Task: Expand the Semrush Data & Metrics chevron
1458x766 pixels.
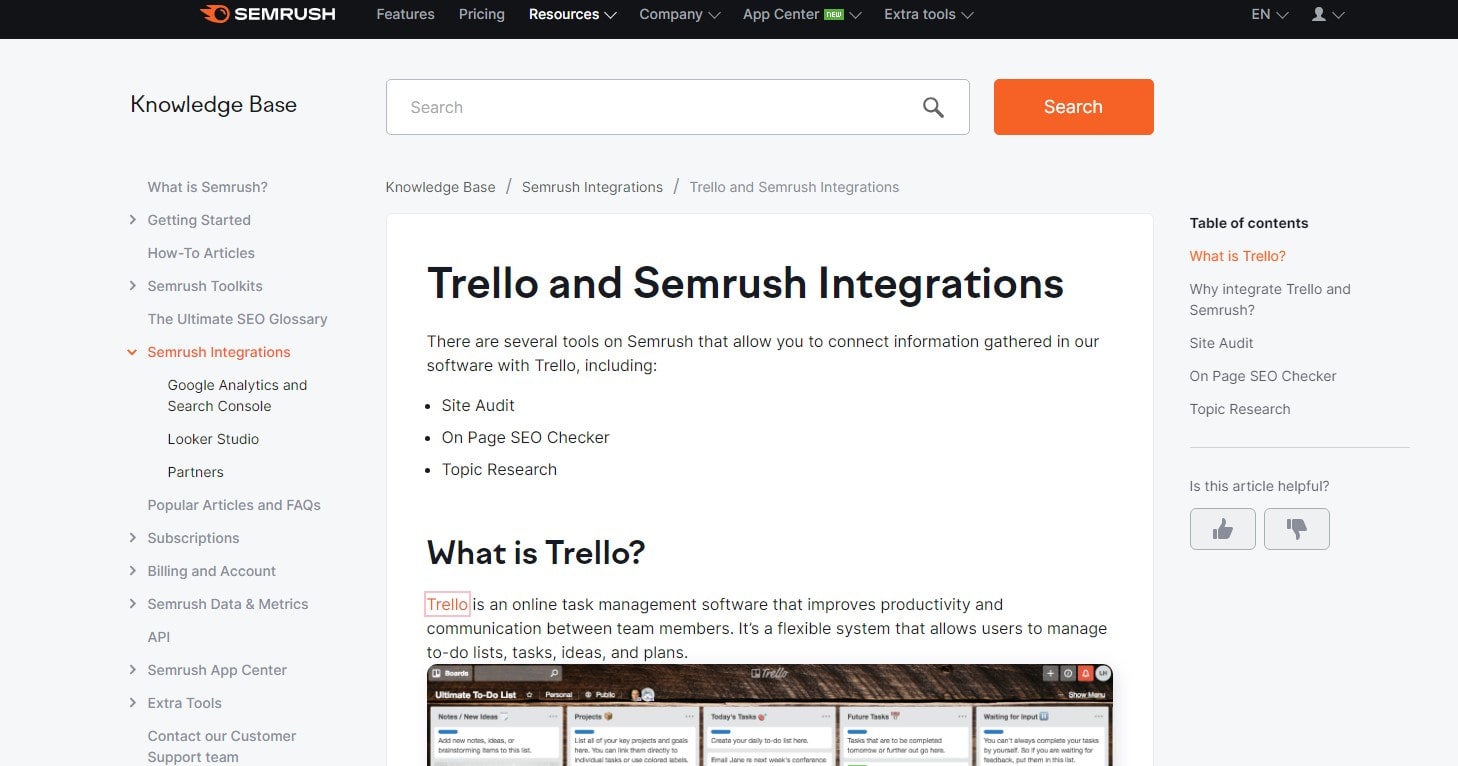Action: pos(133,604)
